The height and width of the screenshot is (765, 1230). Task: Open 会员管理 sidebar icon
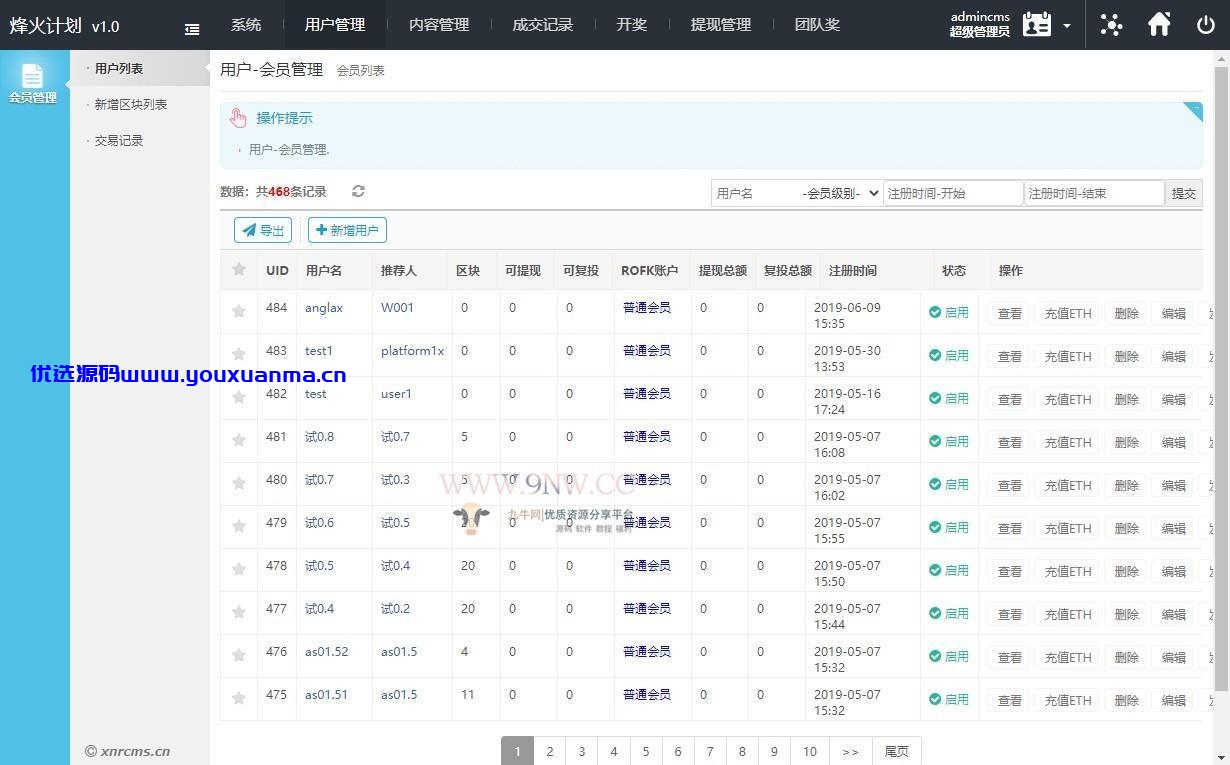tap(33, 84)
